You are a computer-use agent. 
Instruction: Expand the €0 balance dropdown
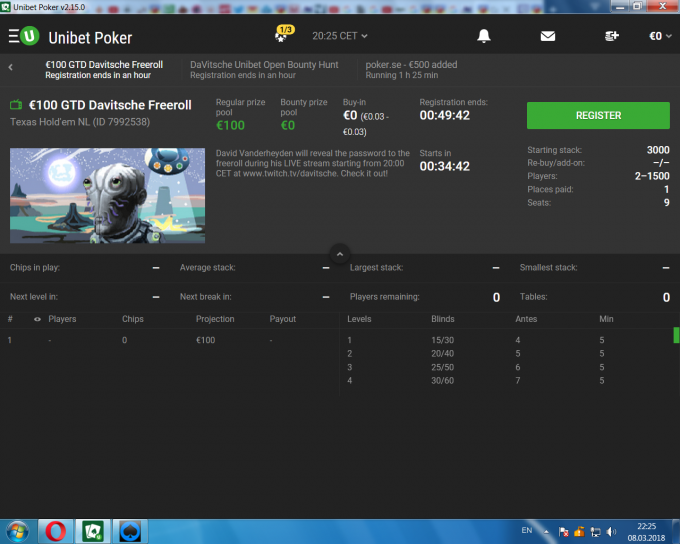click(x=660, y=36)
